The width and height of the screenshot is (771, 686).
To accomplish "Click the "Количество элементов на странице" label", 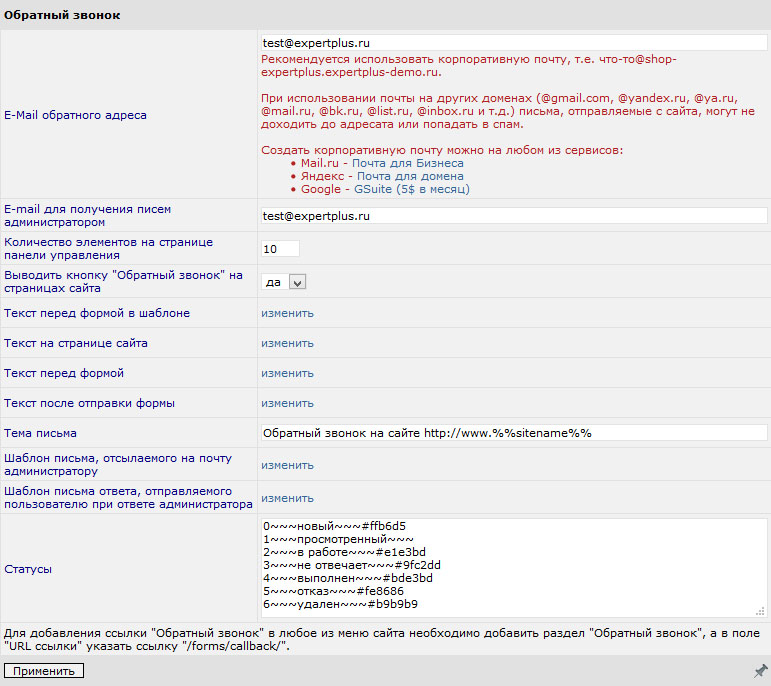I will [109, 249].
